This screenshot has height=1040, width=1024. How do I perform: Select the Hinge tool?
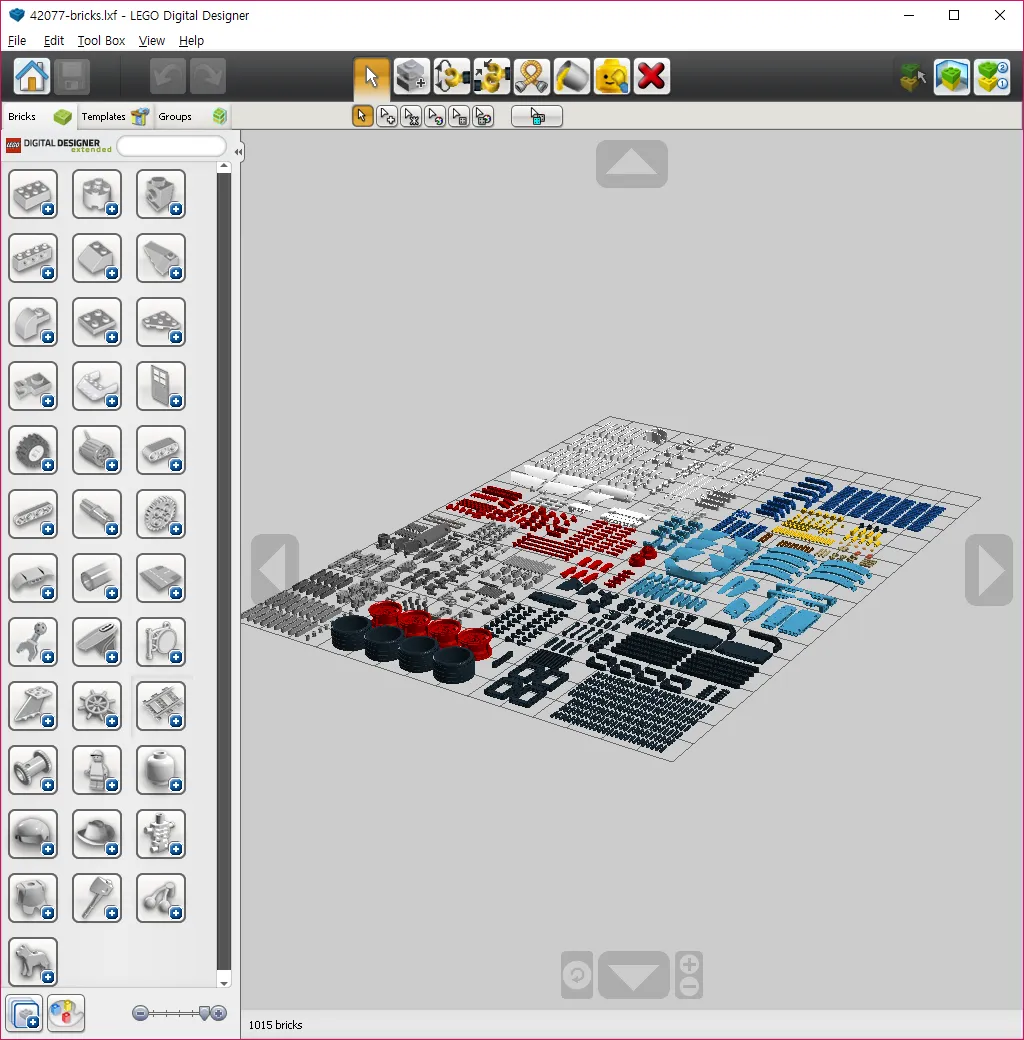coord(452,76)
